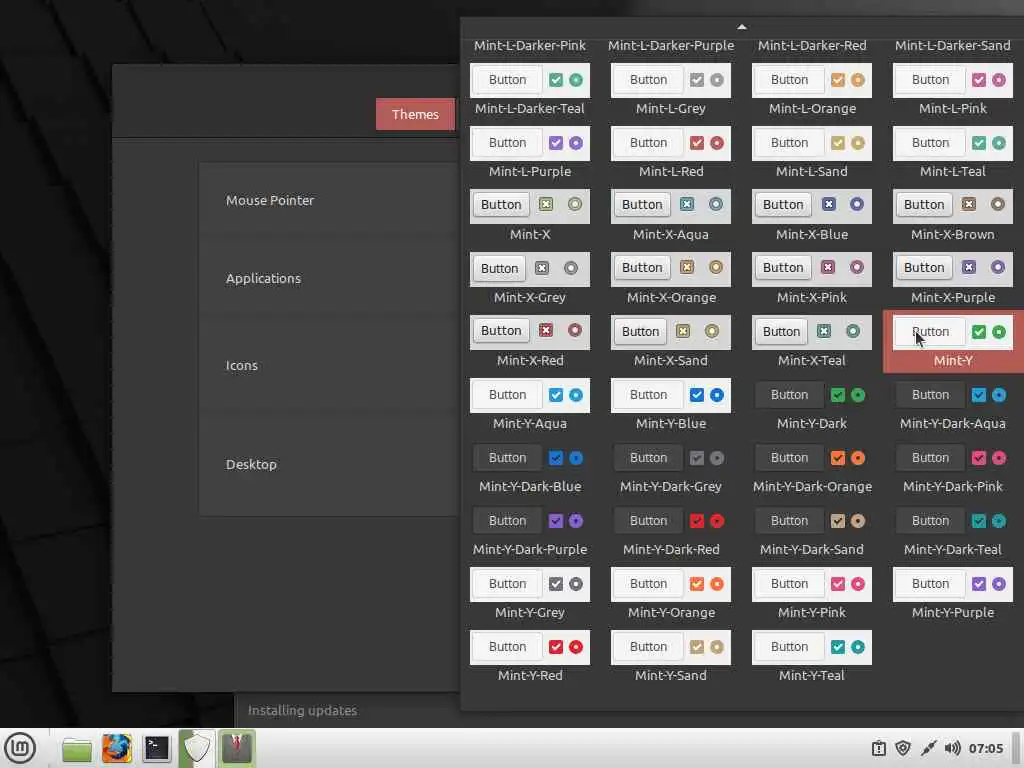Open the Linux Mint menu button
The width and height of the screenshot is (1024, 768).
[20, 748]
